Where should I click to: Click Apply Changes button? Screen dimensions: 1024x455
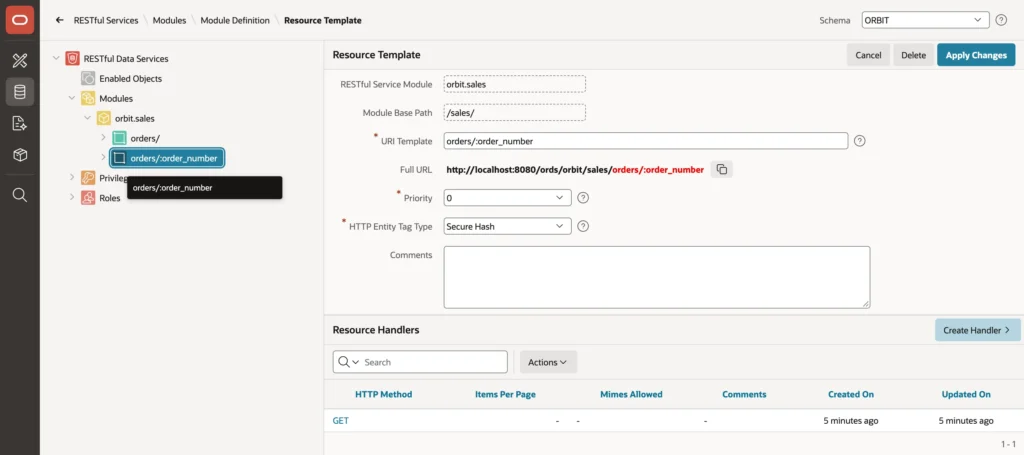click(x=976, y=55)
